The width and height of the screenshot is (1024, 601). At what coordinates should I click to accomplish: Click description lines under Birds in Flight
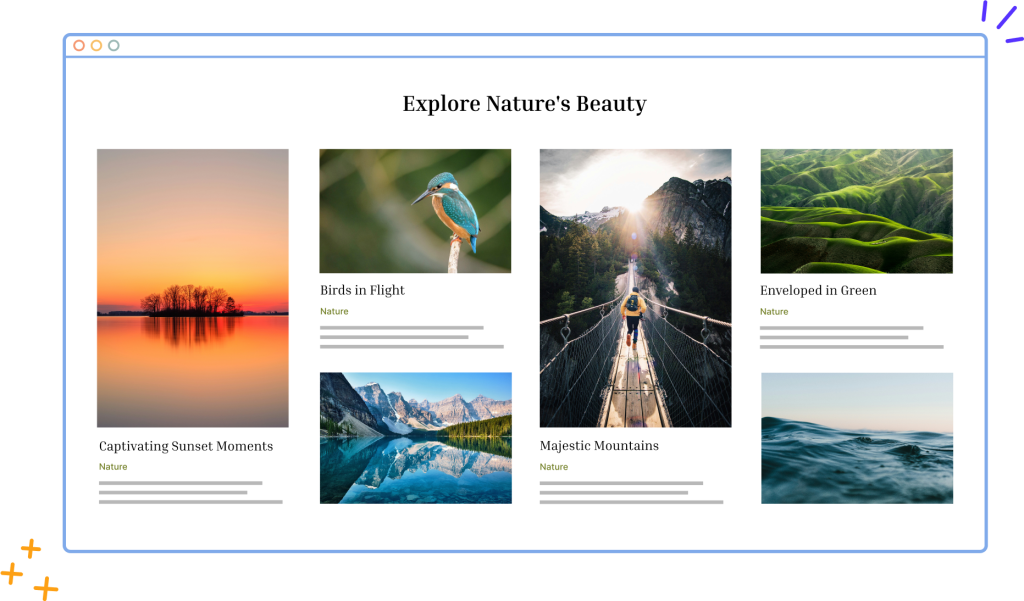410,337
